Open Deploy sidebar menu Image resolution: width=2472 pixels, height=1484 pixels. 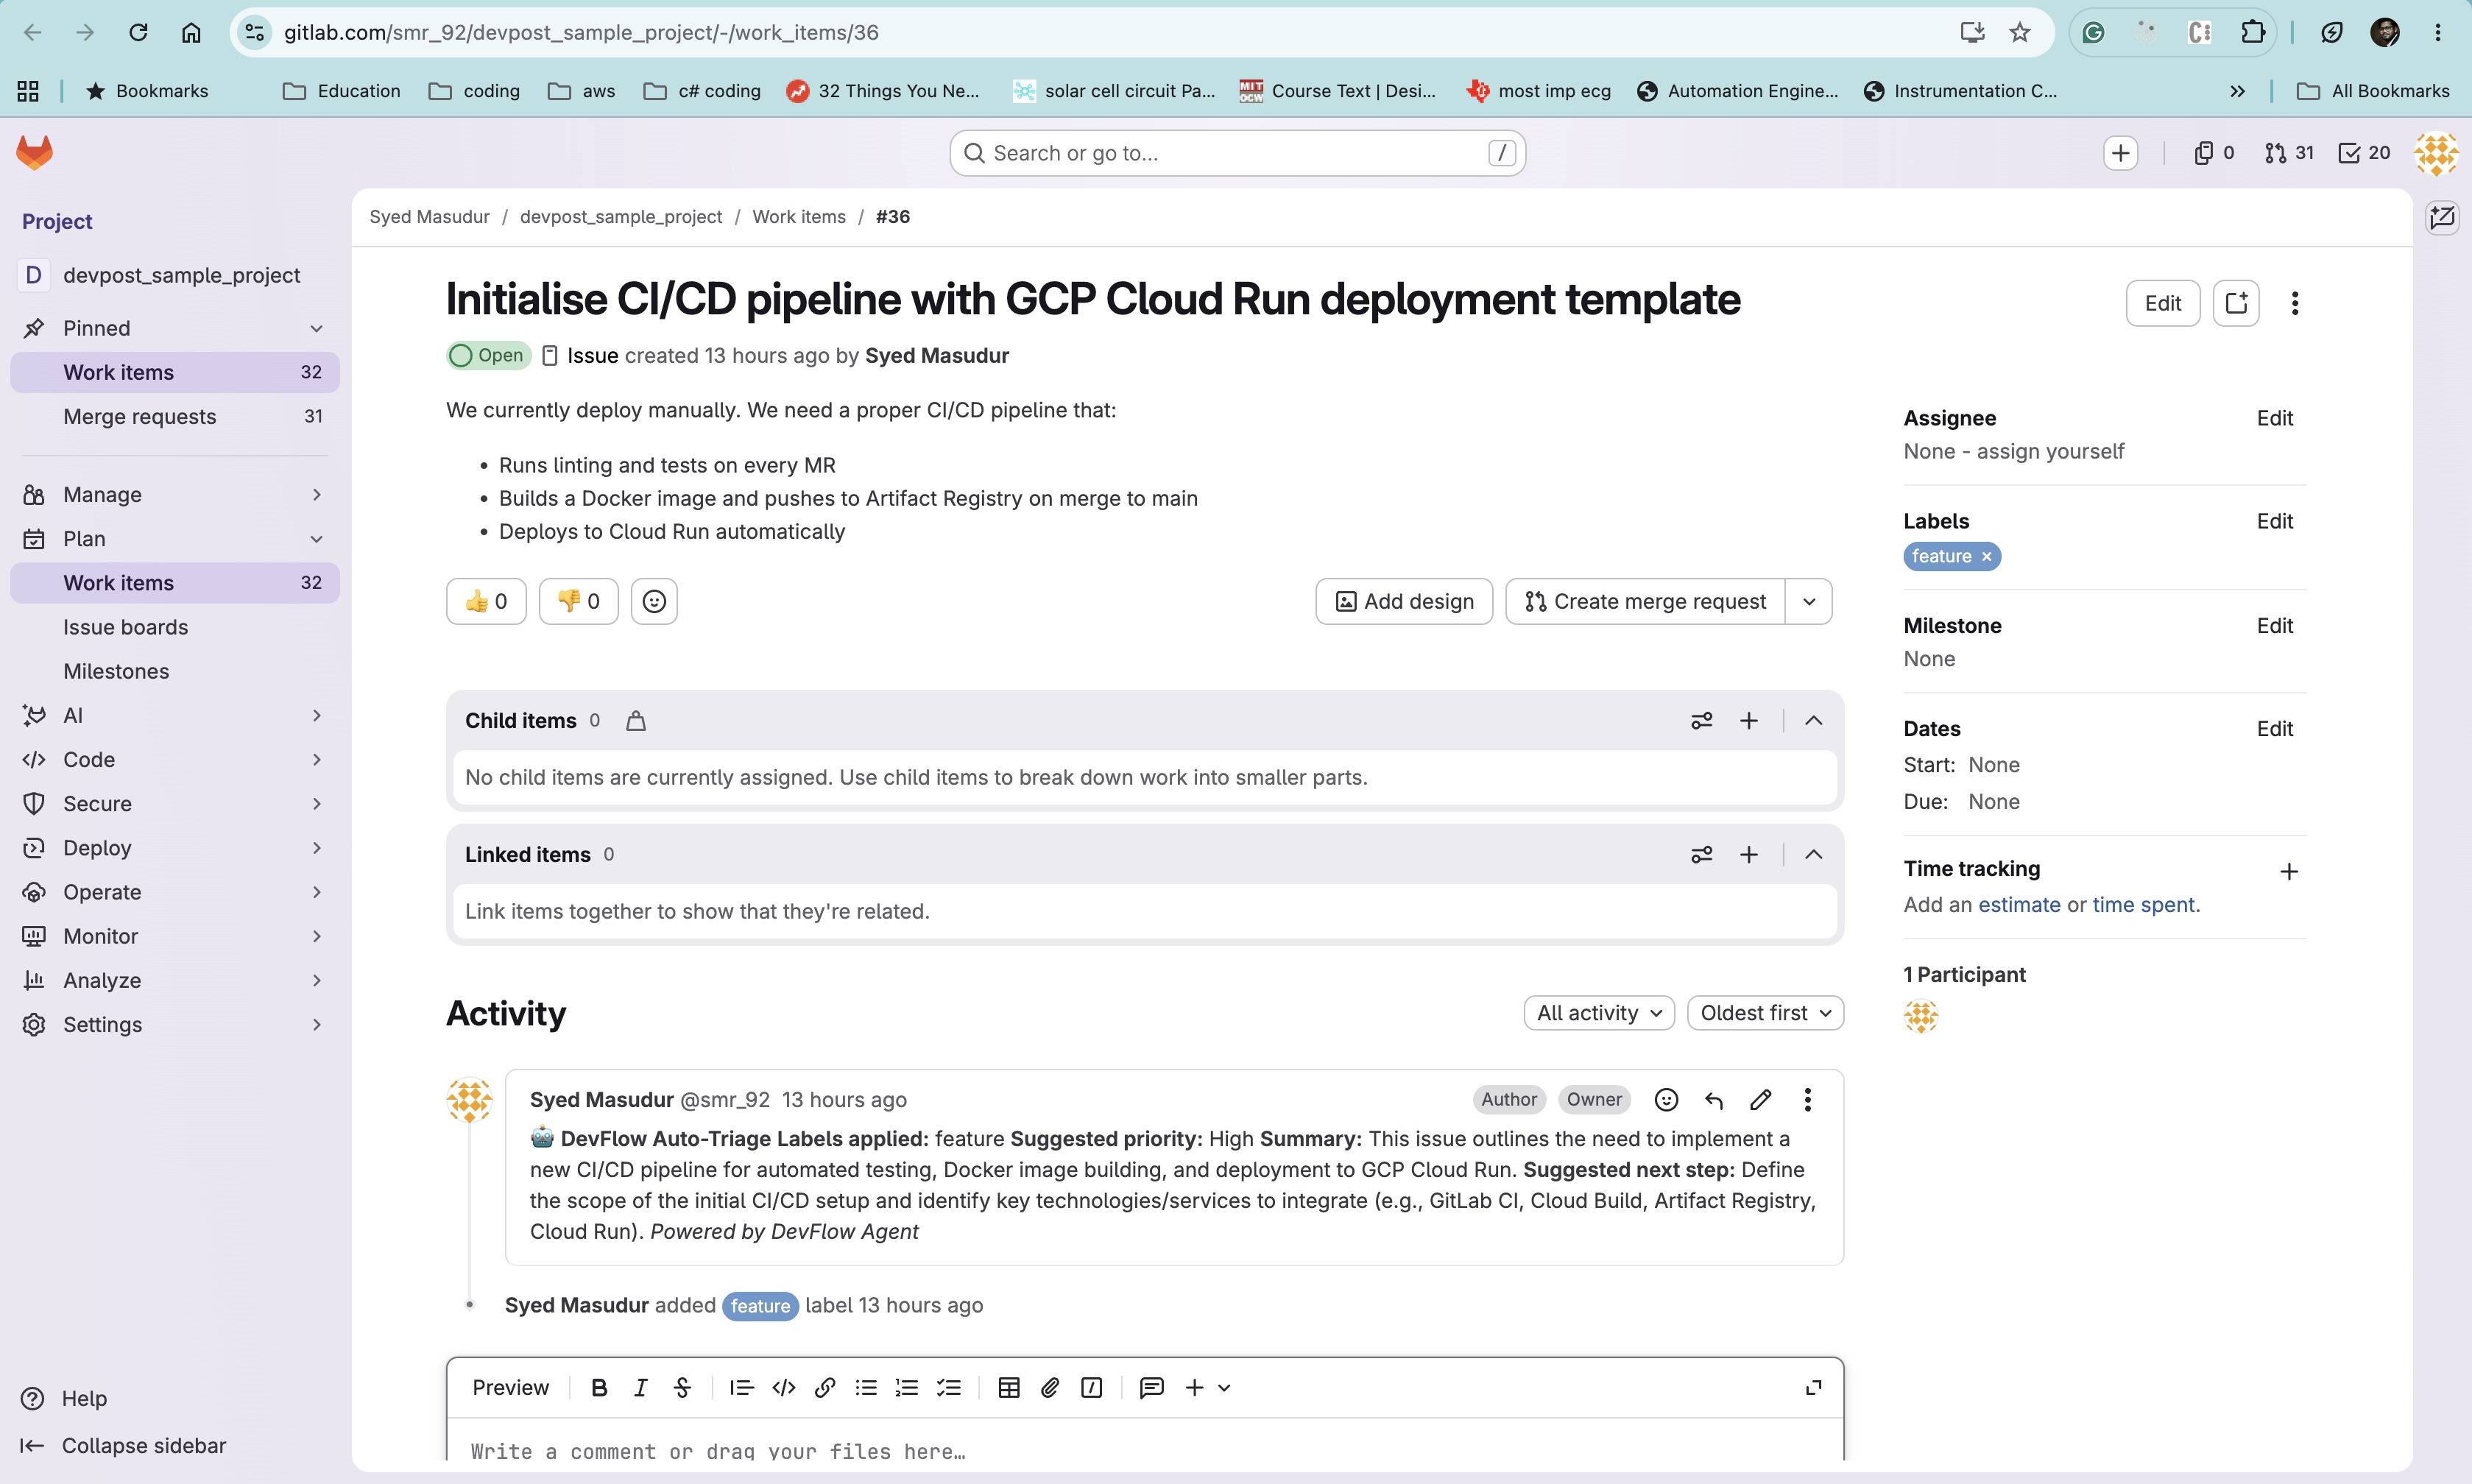[175, 848]
